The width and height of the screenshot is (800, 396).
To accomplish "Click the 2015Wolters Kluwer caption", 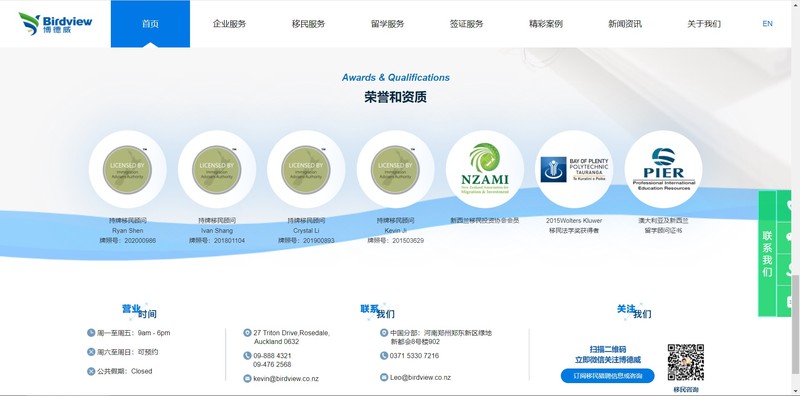I will click(574, 220).
